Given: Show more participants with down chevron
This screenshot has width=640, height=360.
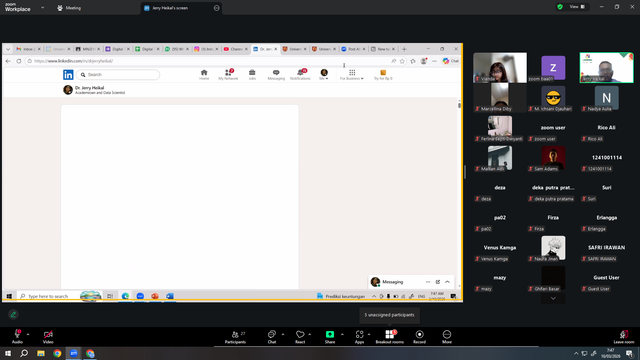Looking at the screenshot, I should tap(553, 298).
